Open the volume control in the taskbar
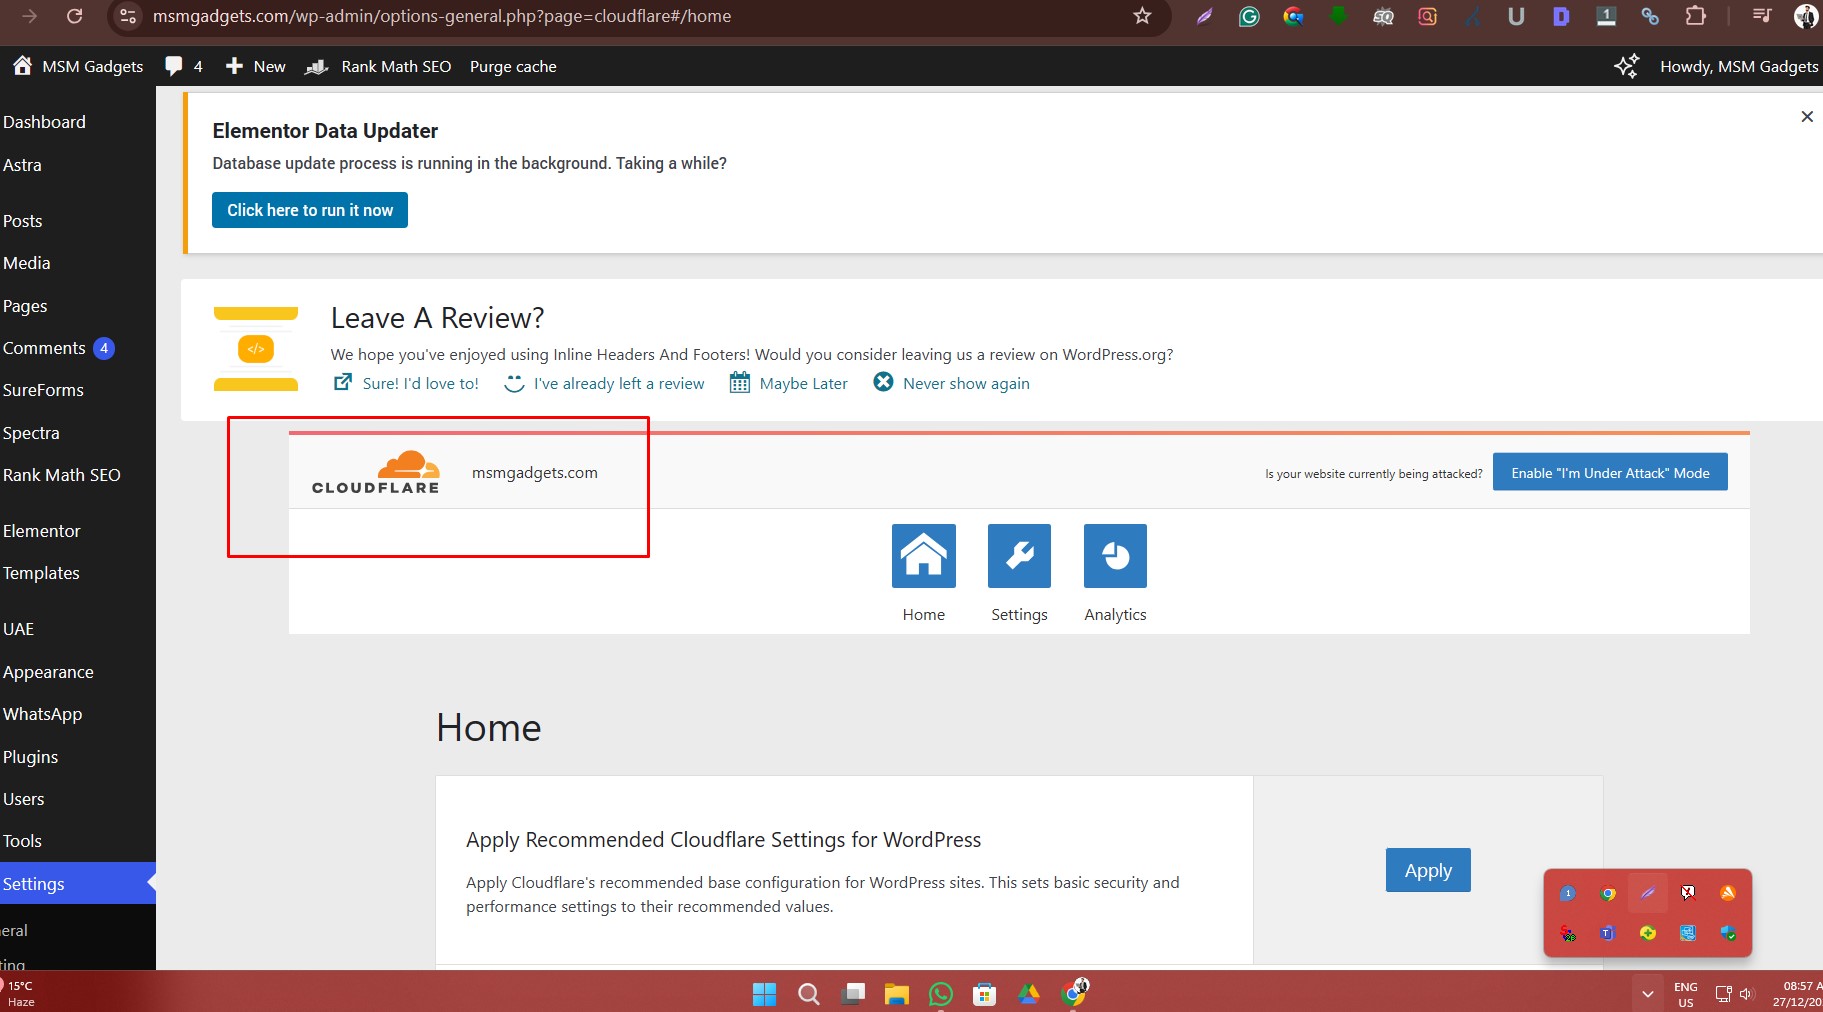This screenshot has height=1012, width=1823. click(1747, 994)
